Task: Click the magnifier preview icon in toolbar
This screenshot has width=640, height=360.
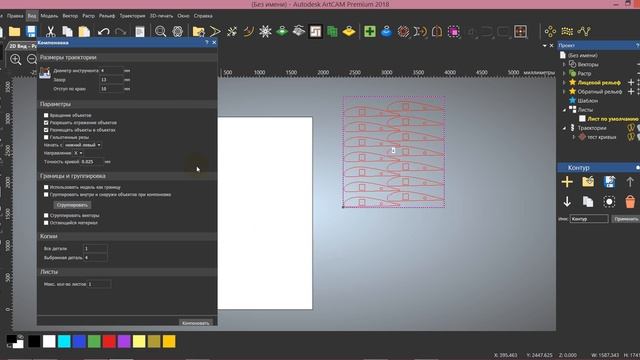Action: [x=160, y=31]
